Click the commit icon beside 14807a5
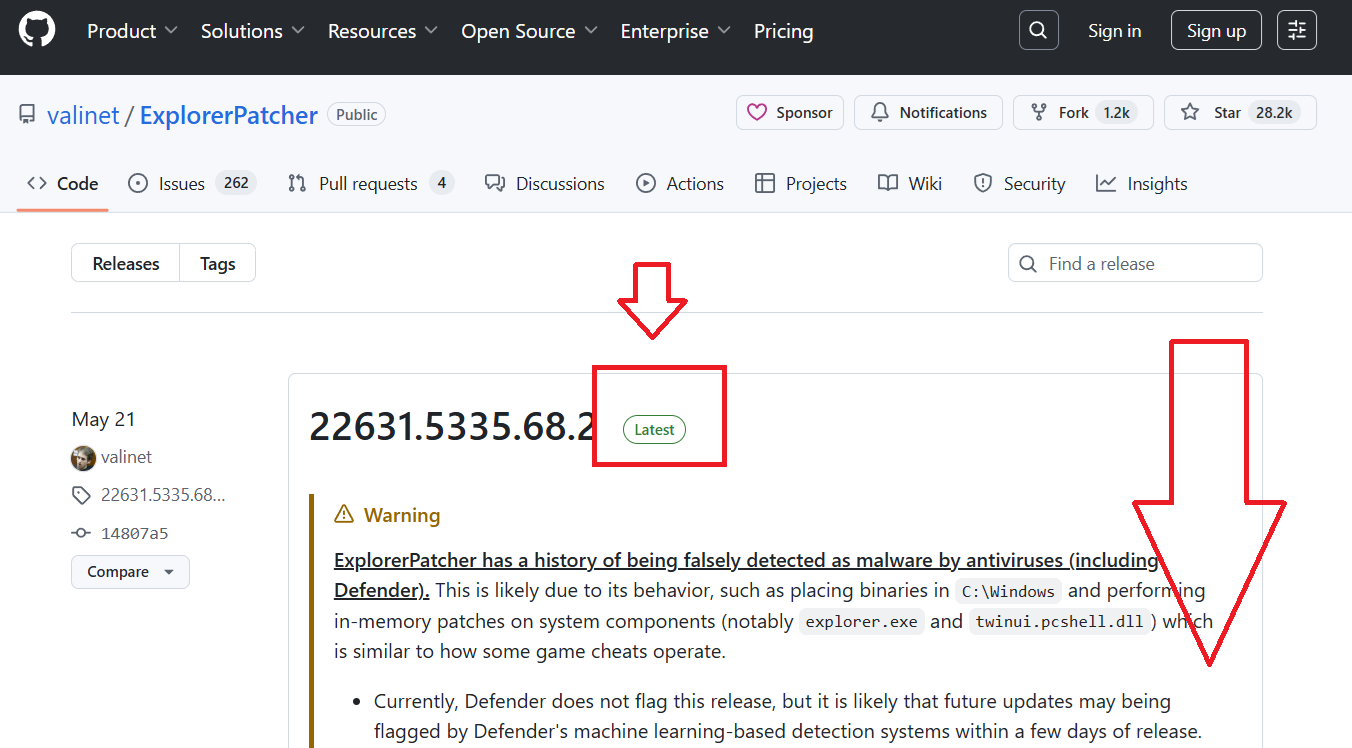Image resolution: width=1352 pixels, height=748 pixels. (81, 533)
